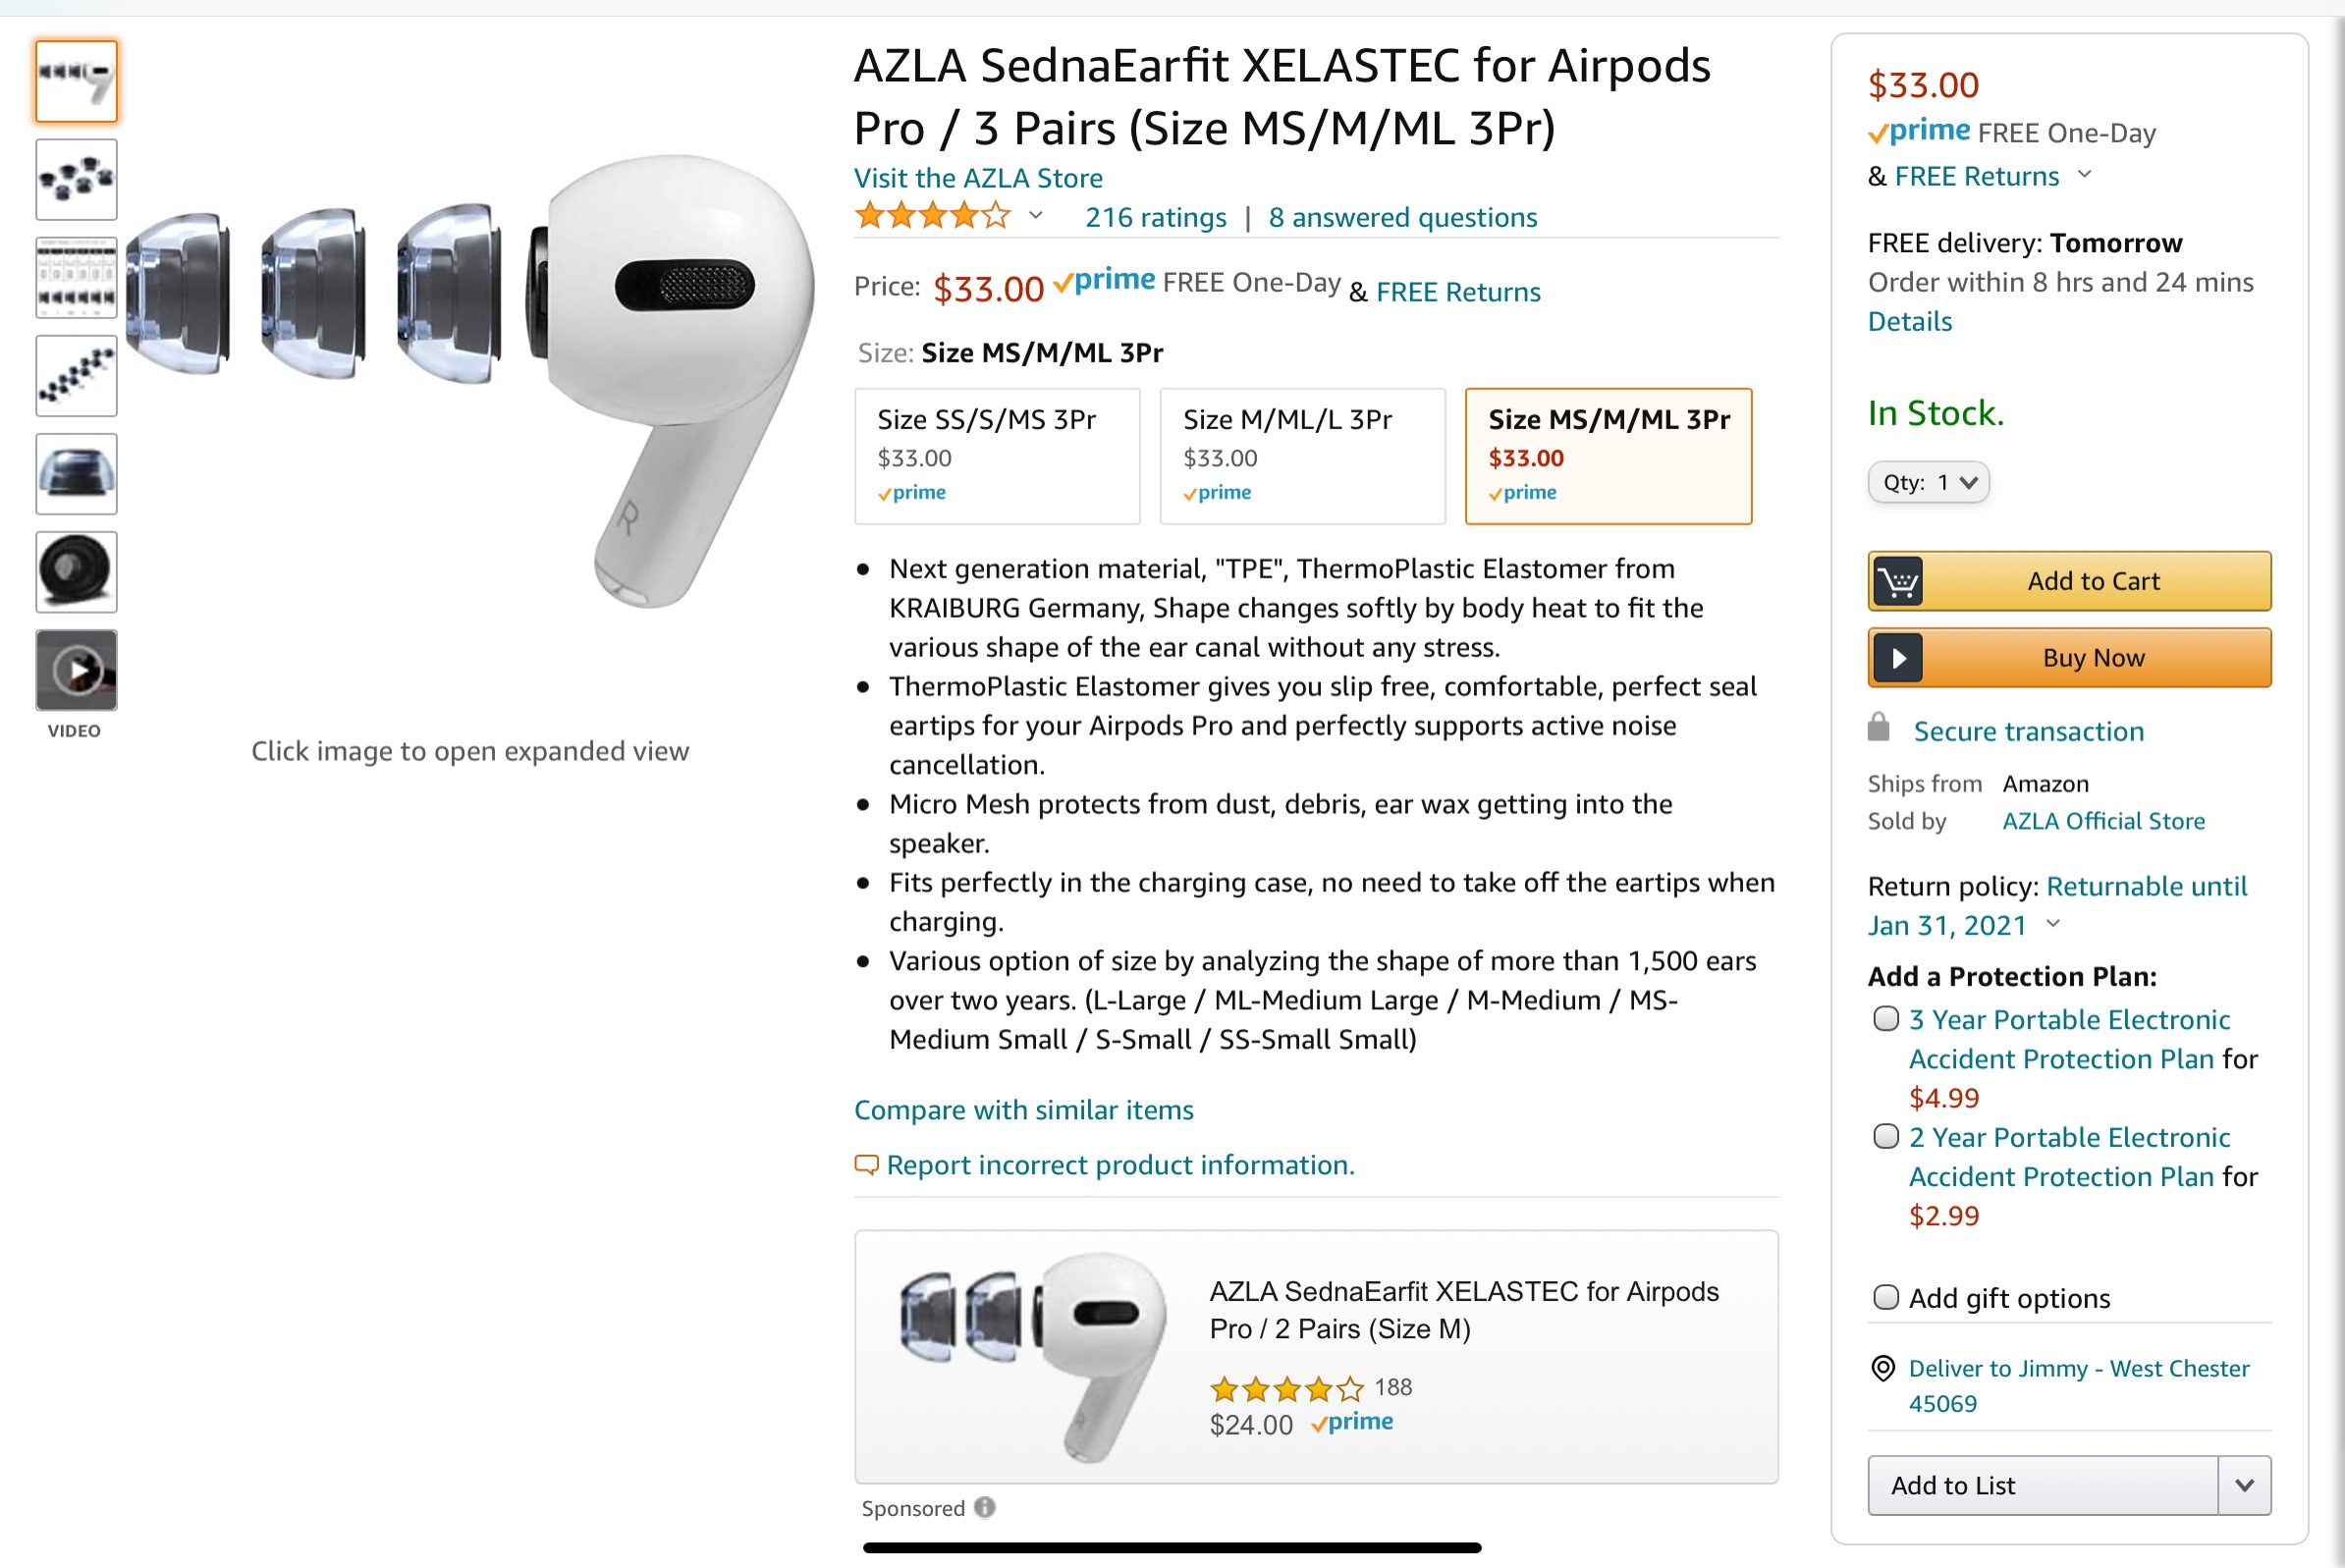2345x1568 pixels.
Task: Click the star rating icons
Action: click(x=932, y=216)
